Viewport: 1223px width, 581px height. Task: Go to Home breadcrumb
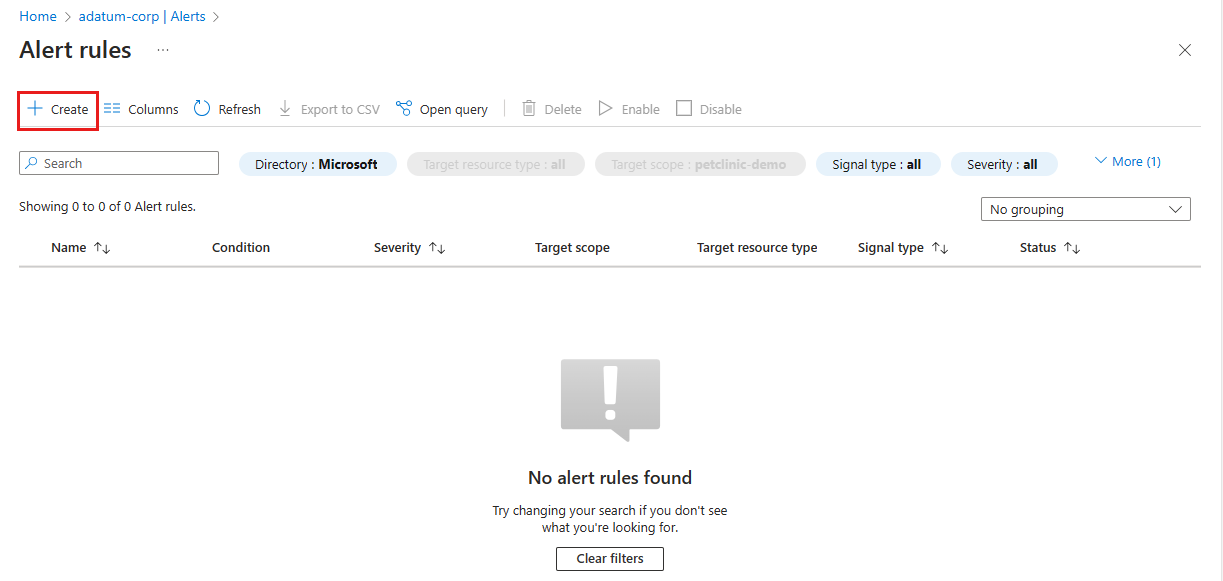point(38,16)
